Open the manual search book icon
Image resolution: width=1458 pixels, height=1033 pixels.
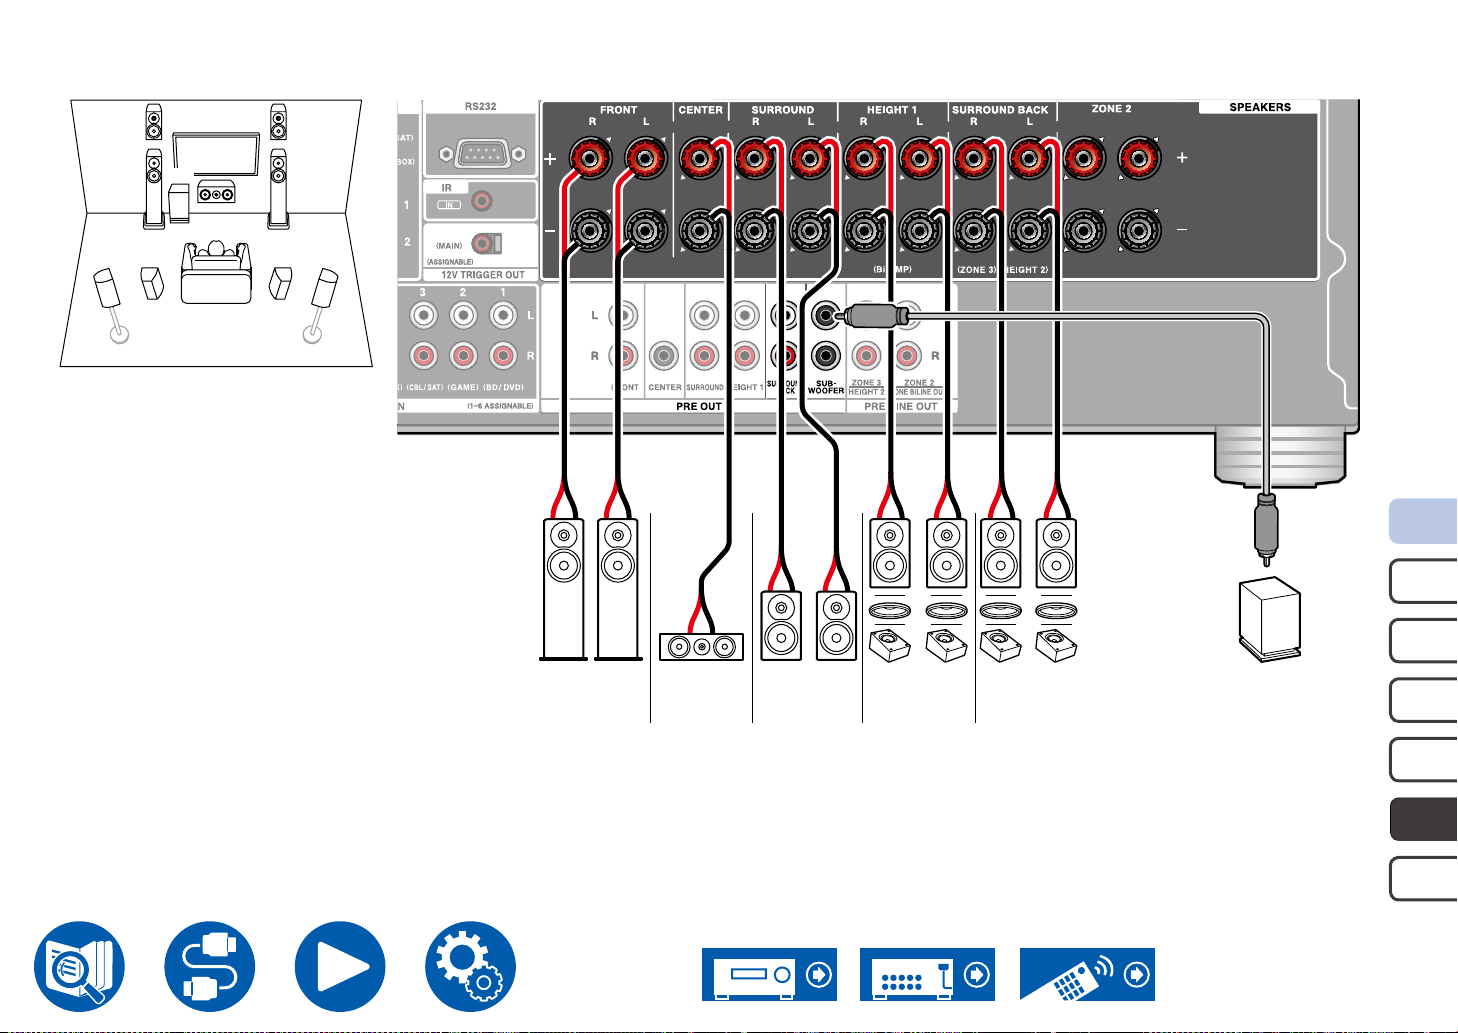coord(79,966)
